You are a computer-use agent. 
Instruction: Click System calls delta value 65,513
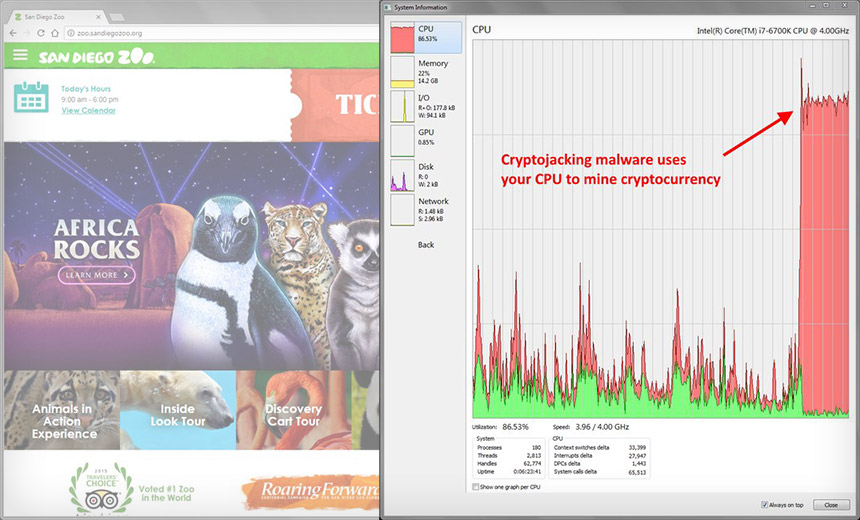coord(637,471)
